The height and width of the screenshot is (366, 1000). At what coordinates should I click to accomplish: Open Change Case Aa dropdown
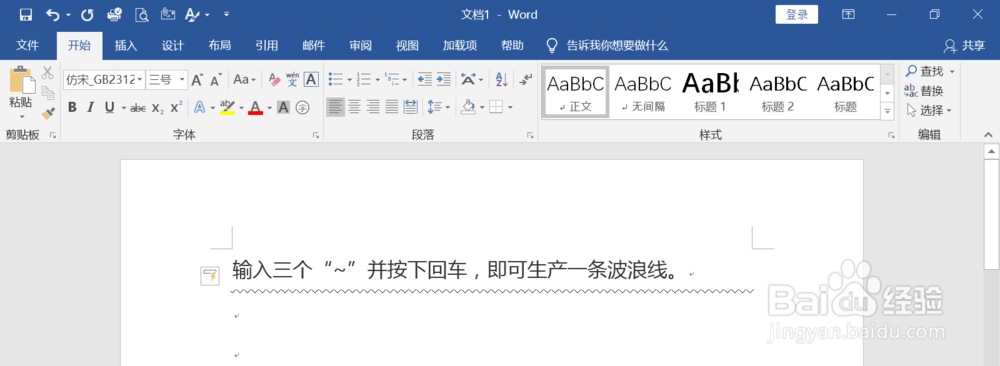[x=245, y=80]
